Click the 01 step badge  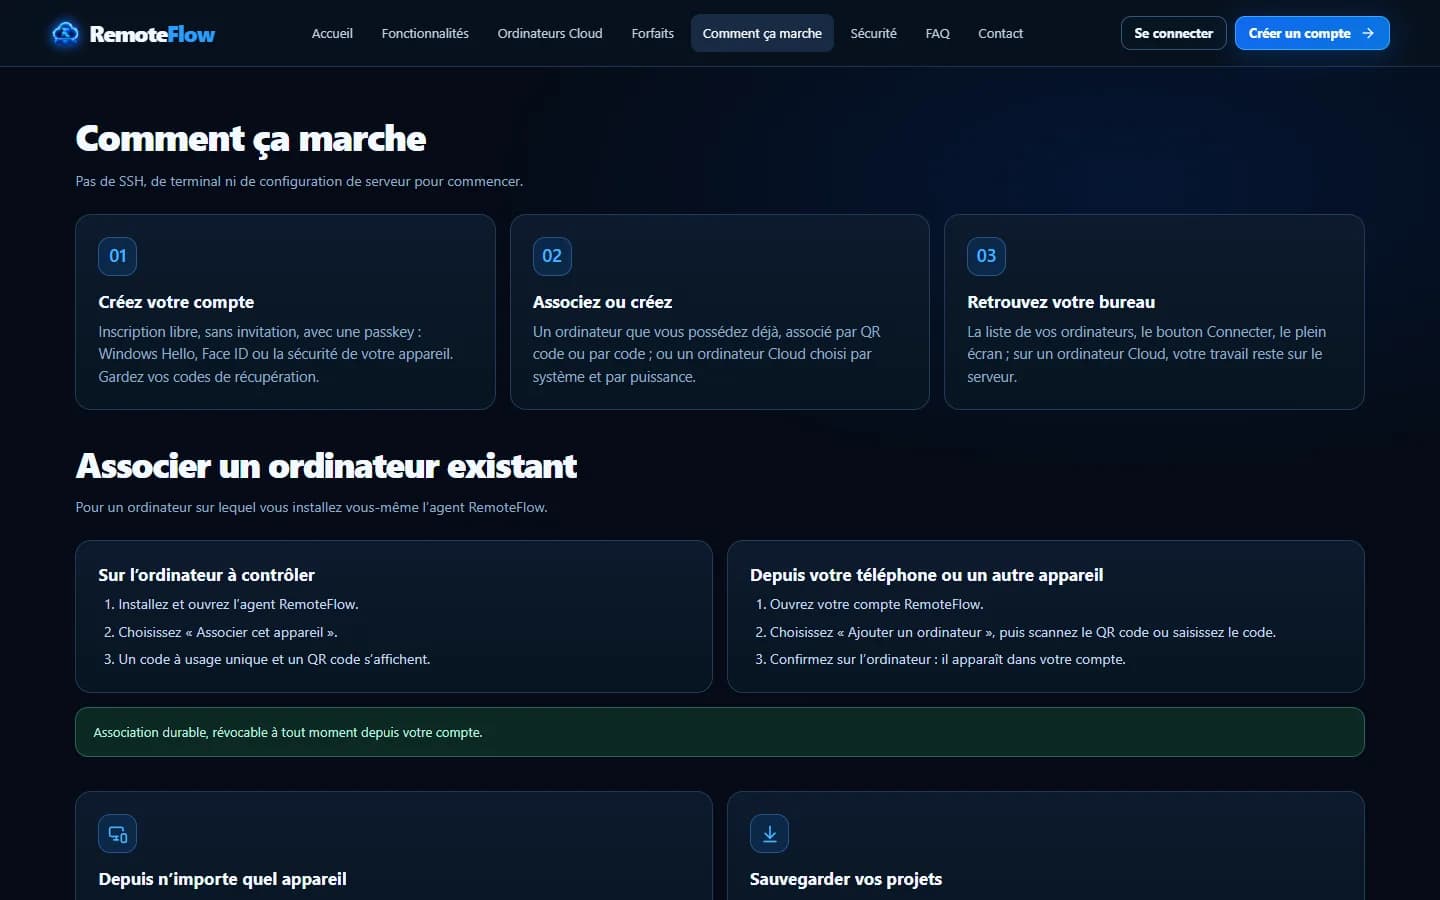(117, 256)
